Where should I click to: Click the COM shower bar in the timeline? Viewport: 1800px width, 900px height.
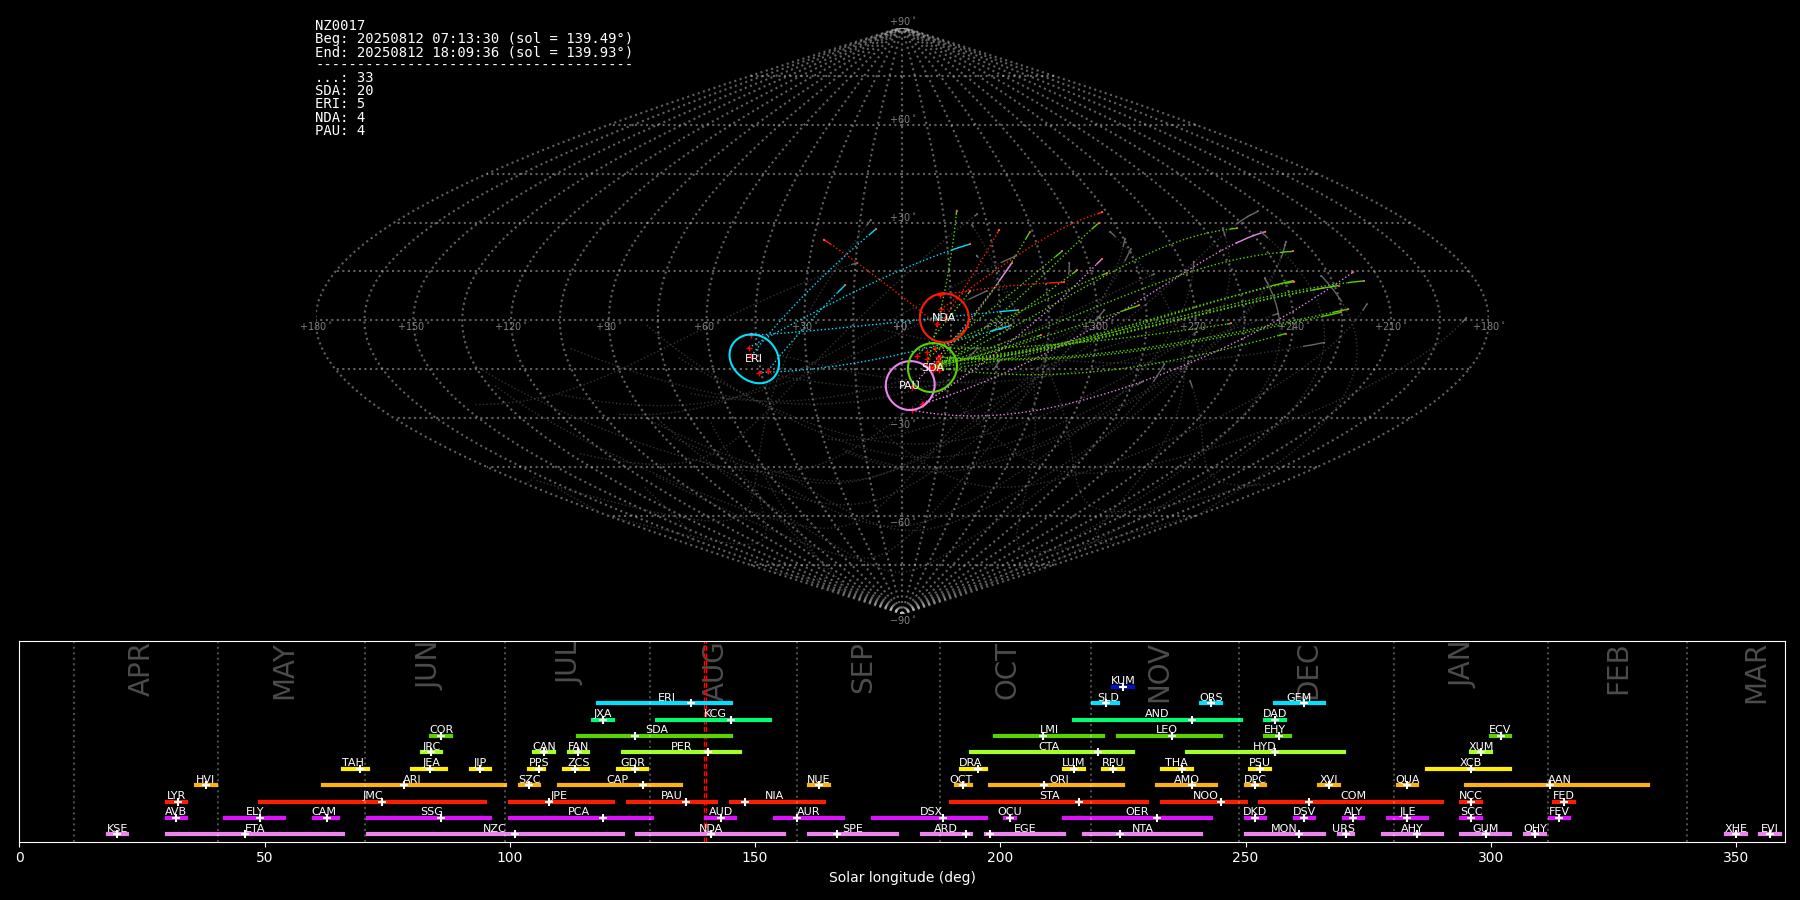click(x=1352, y=801)
